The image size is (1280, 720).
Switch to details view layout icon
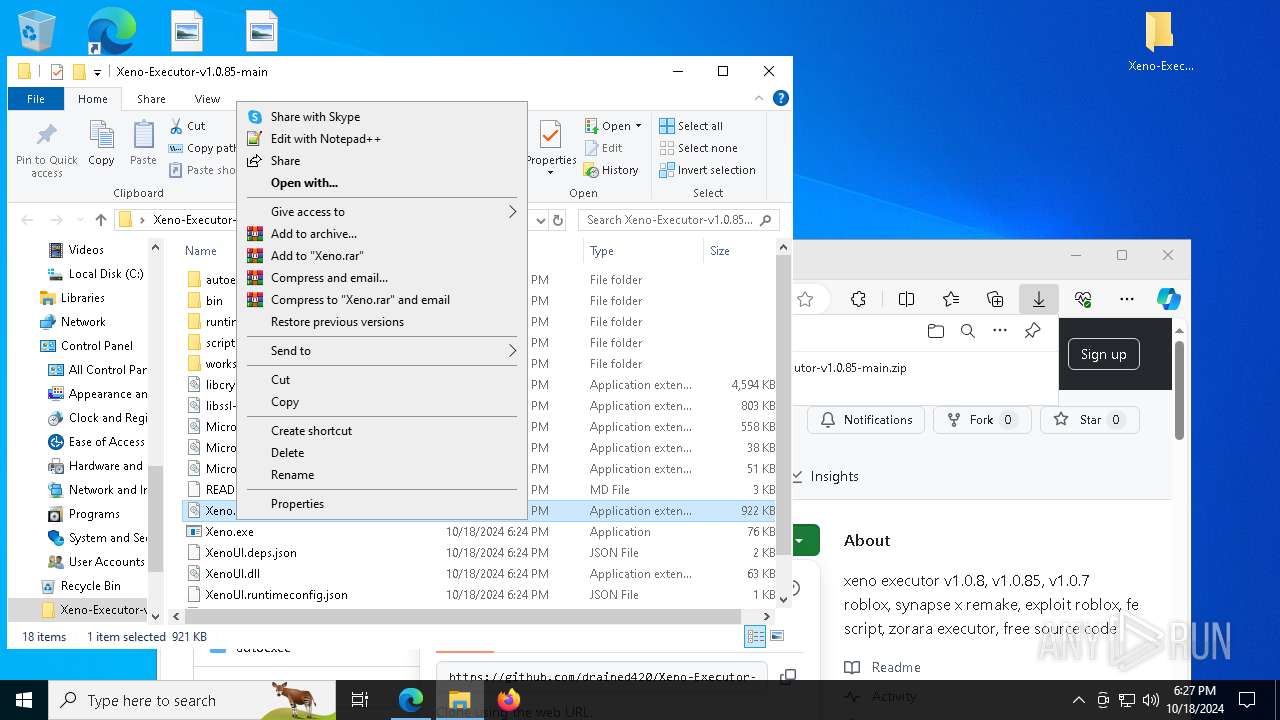pos(755,637)
